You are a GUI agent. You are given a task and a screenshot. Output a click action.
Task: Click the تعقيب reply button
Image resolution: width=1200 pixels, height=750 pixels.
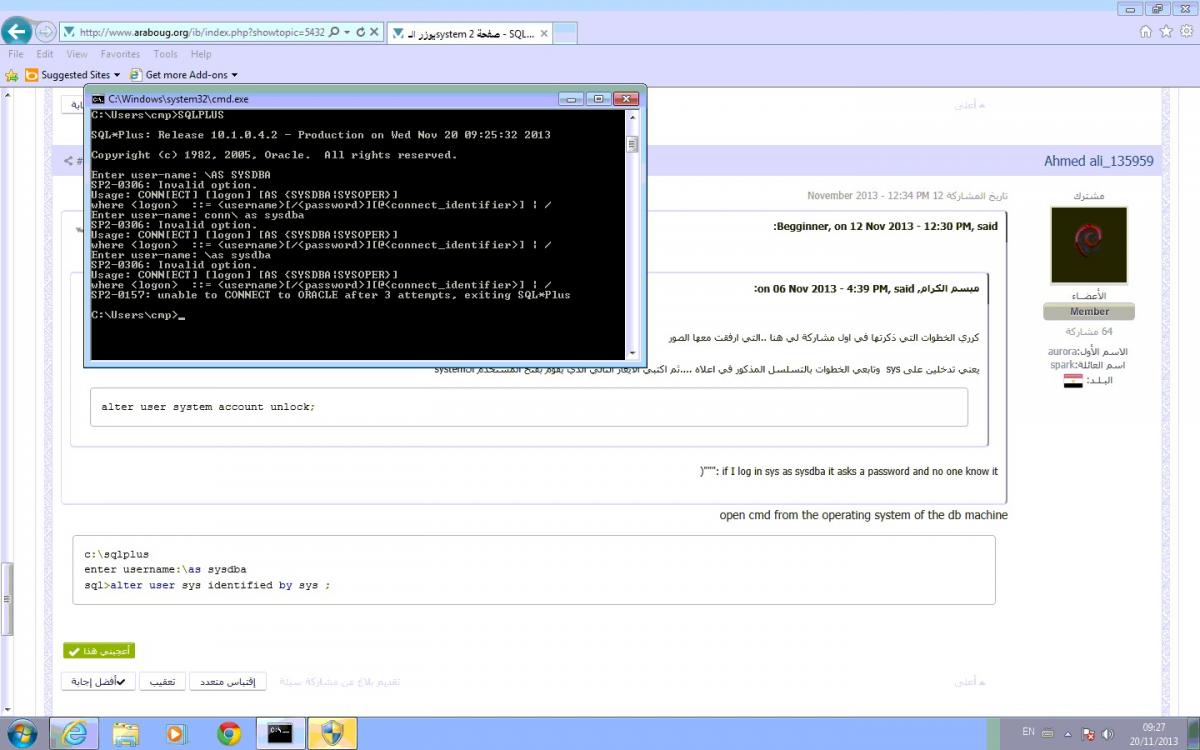162,682
